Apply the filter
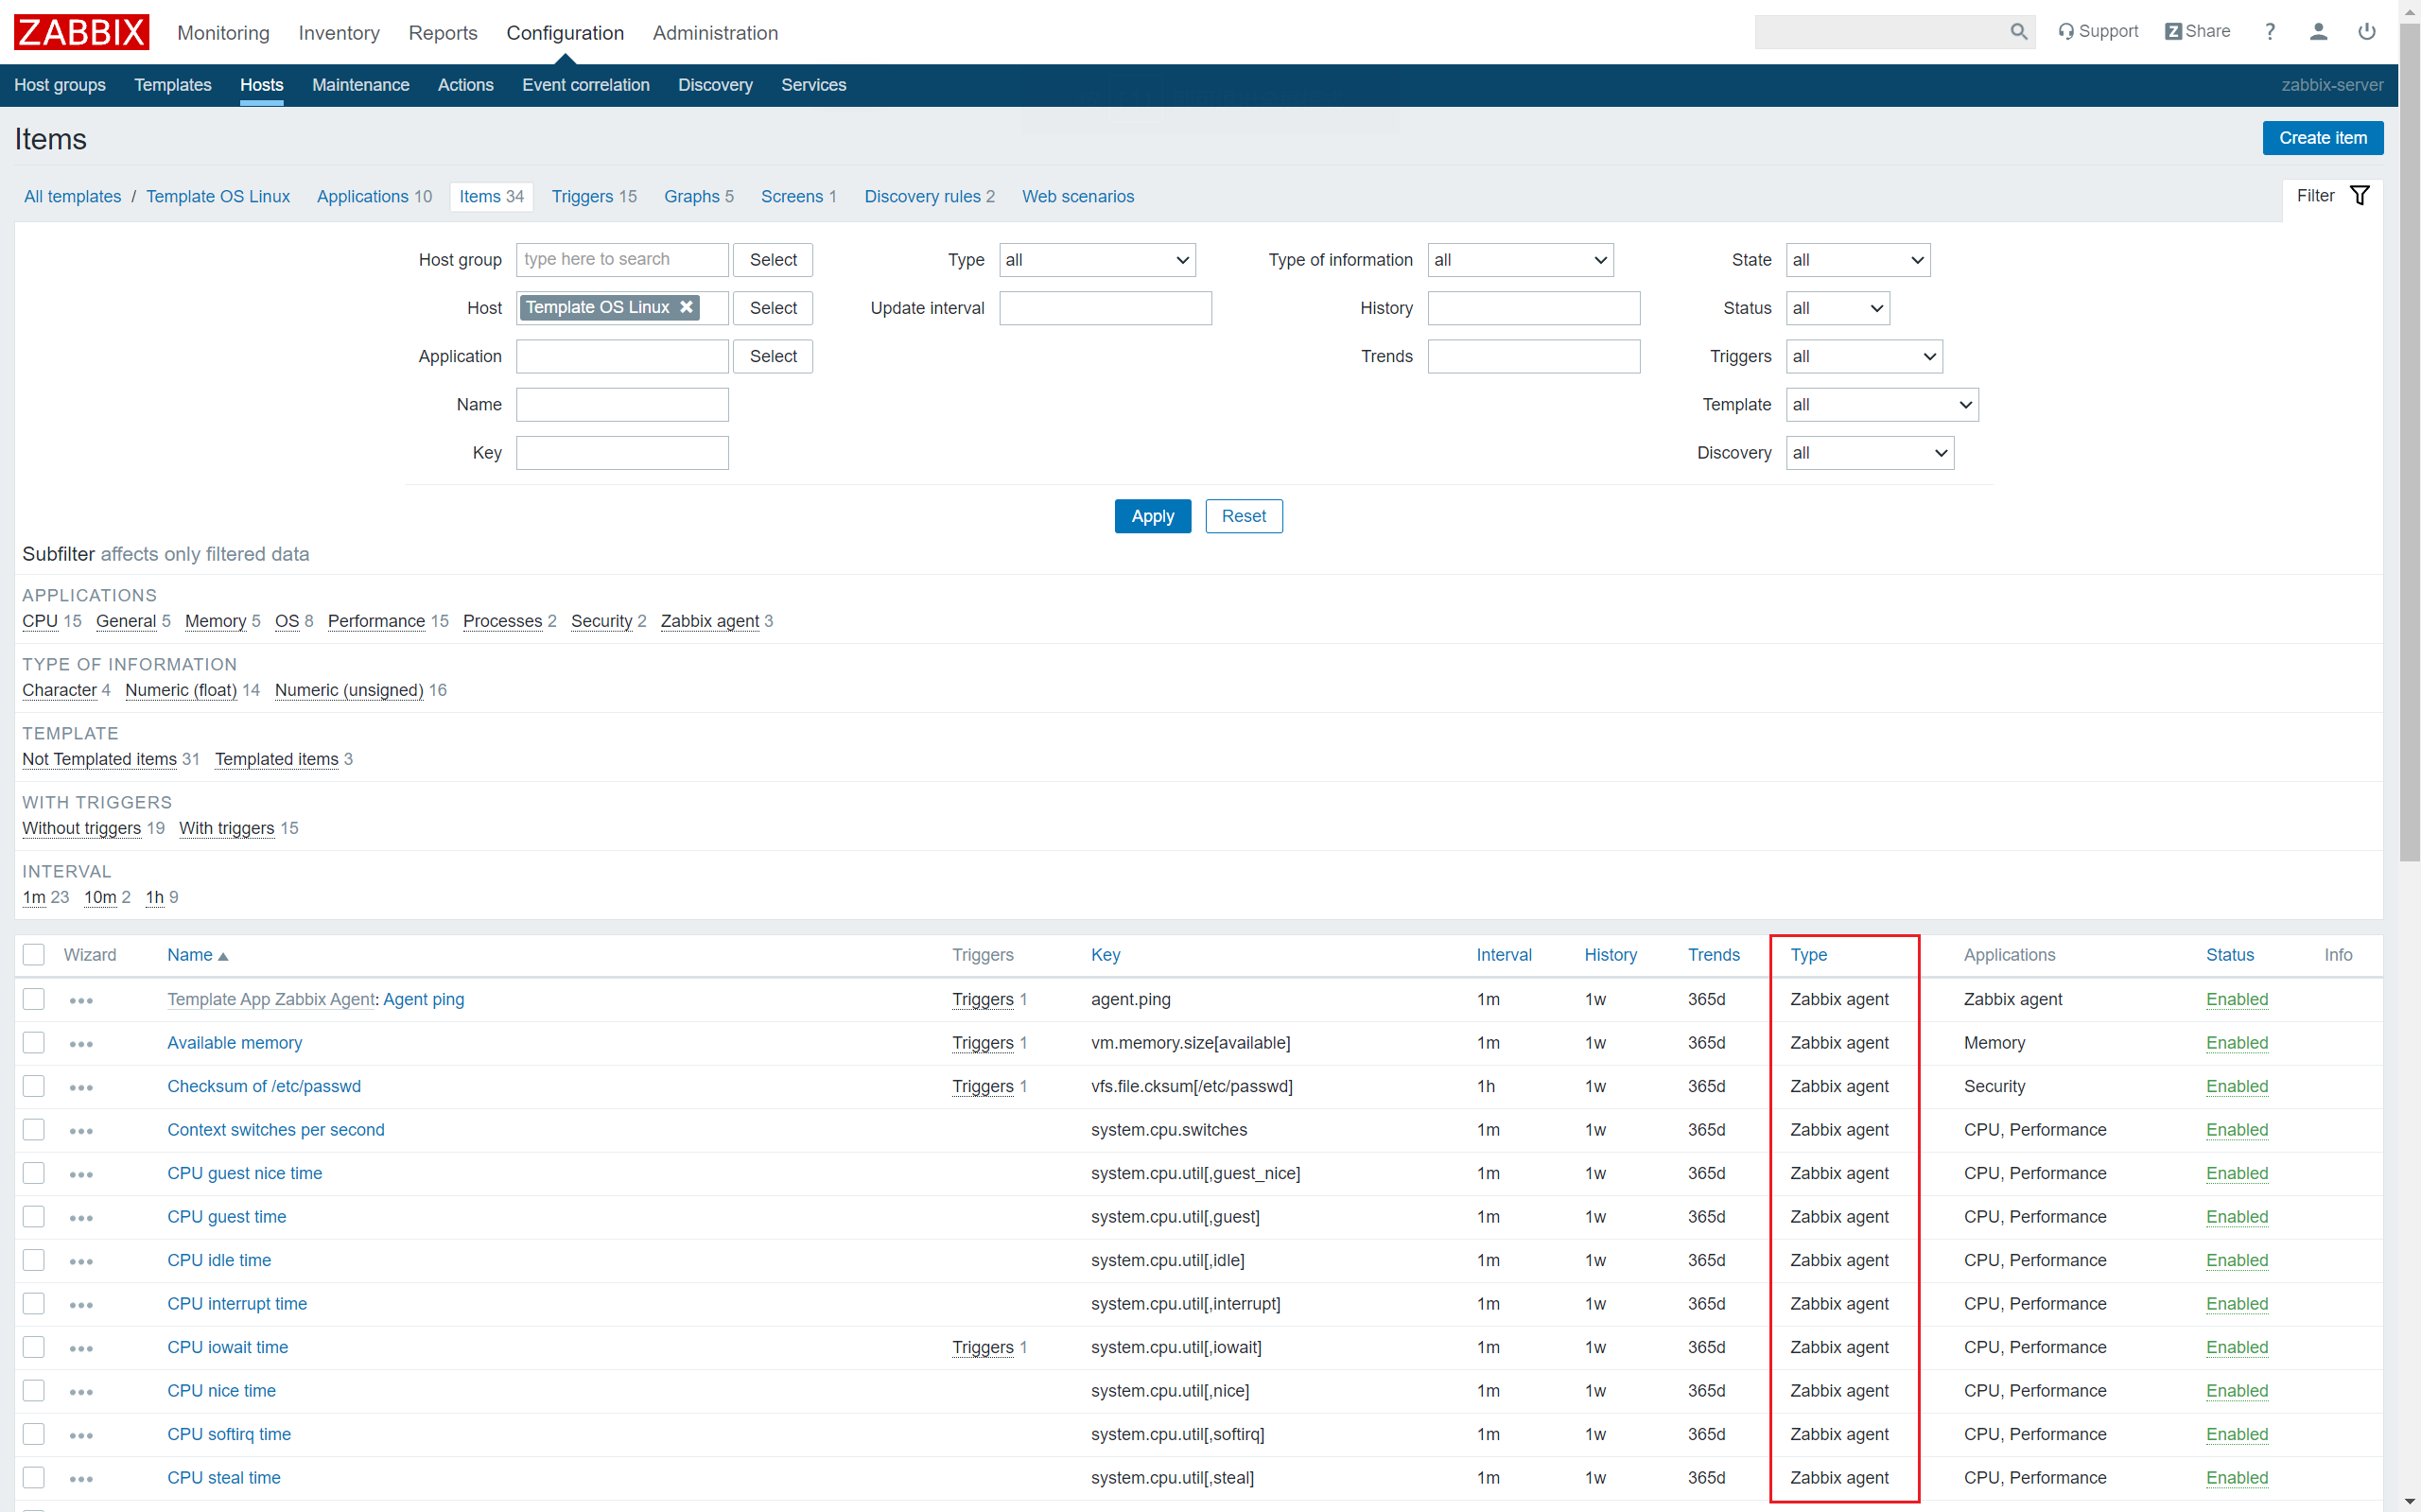The image size is (2421, 1512). click(x=1152, y=516)
